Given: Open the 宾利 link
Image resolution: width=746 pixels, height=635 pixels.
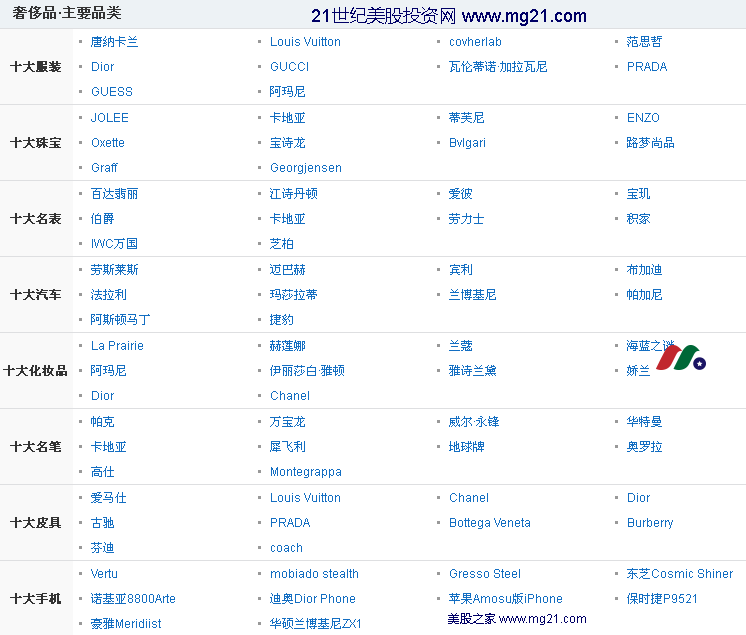Looking at the screenshot, I should 461,270.
